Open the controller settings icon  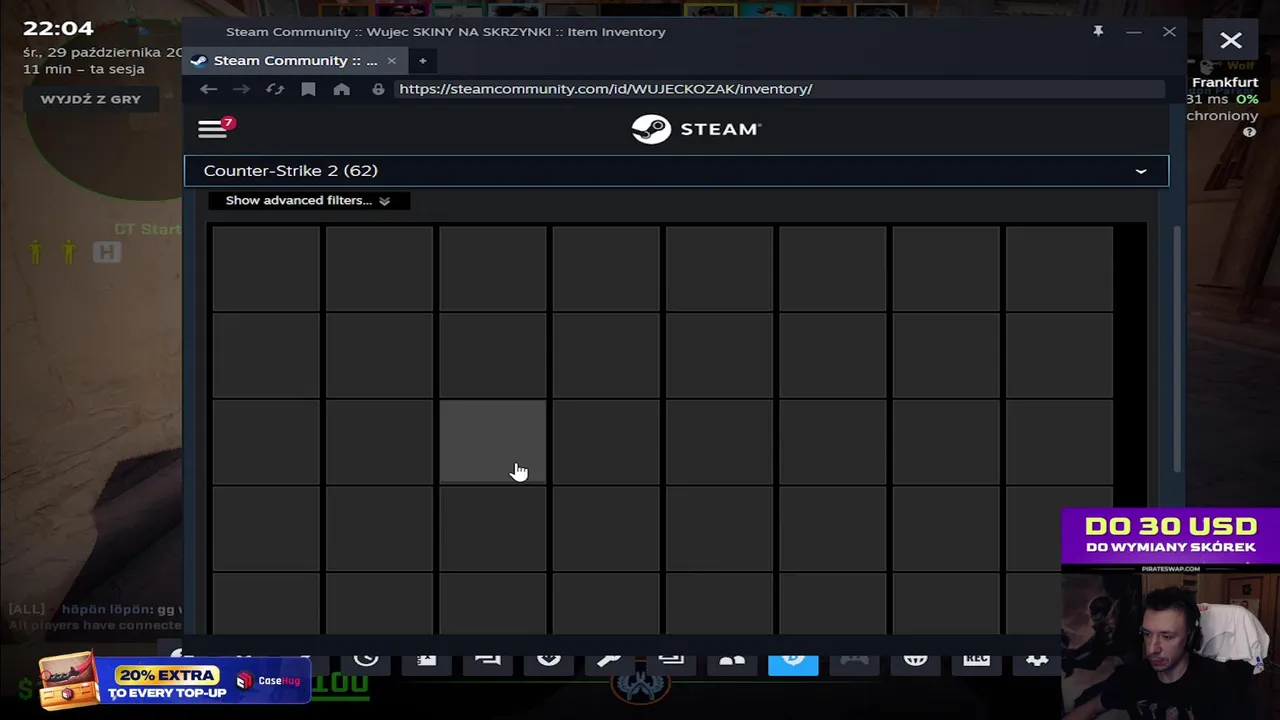tap(854, 660)
